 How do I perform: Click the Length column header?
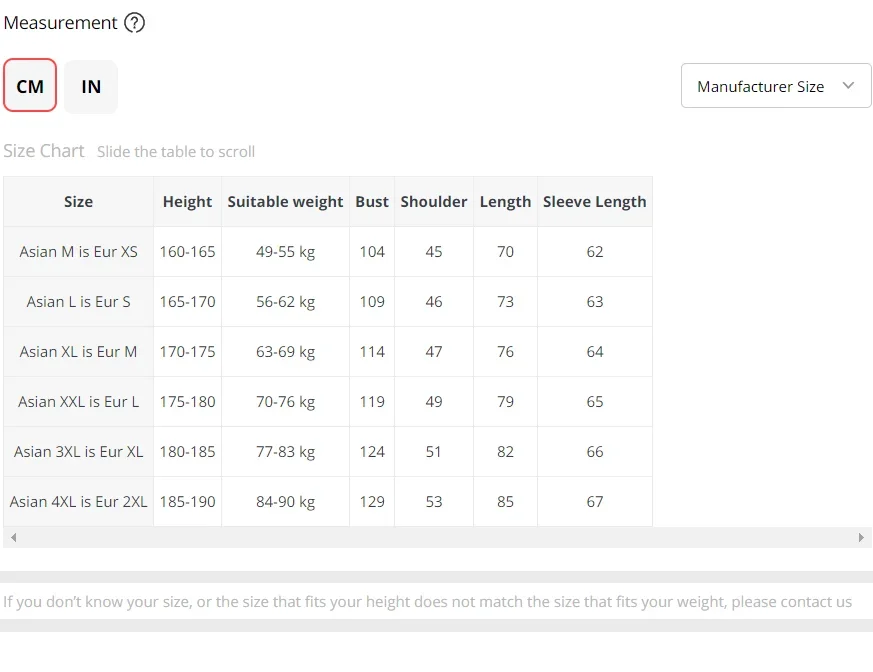[x=506, y=202]
